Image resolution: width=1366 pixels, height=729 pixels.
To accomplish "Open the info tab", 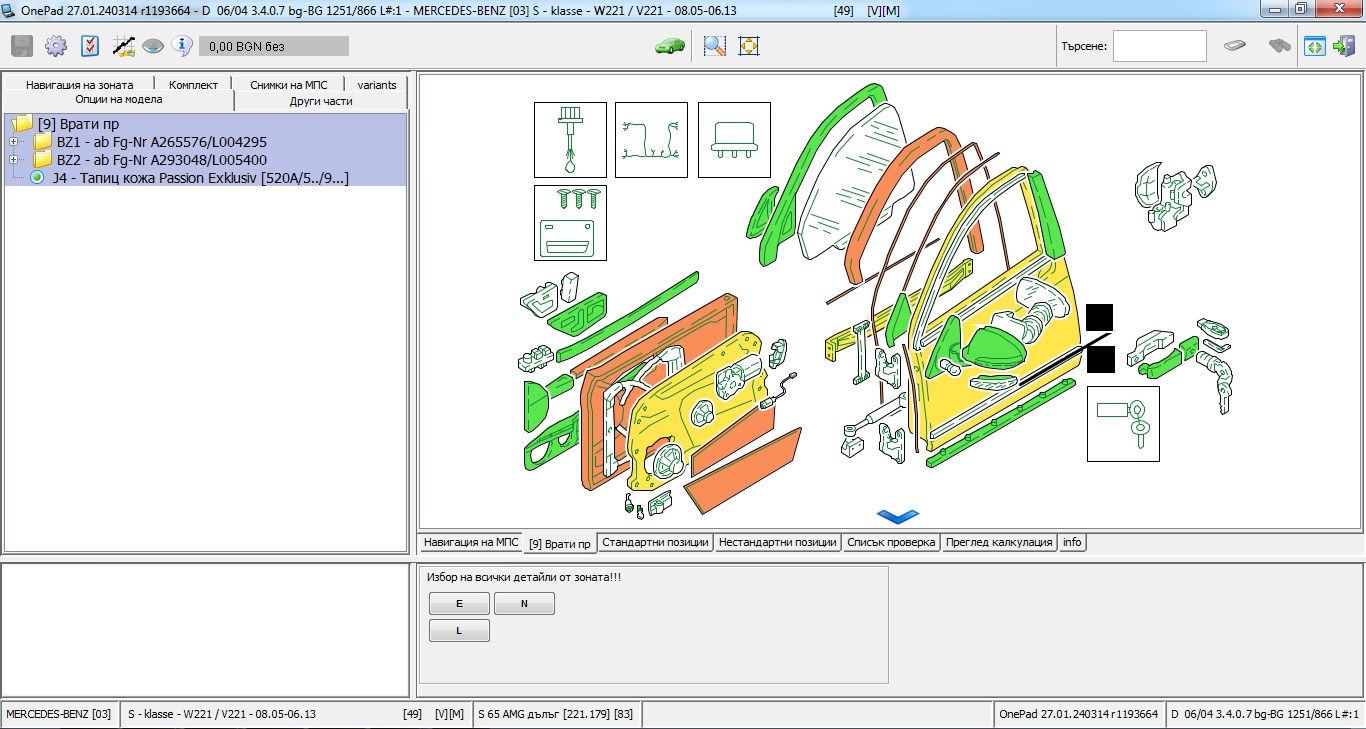I will click(x=1072, y=542).
